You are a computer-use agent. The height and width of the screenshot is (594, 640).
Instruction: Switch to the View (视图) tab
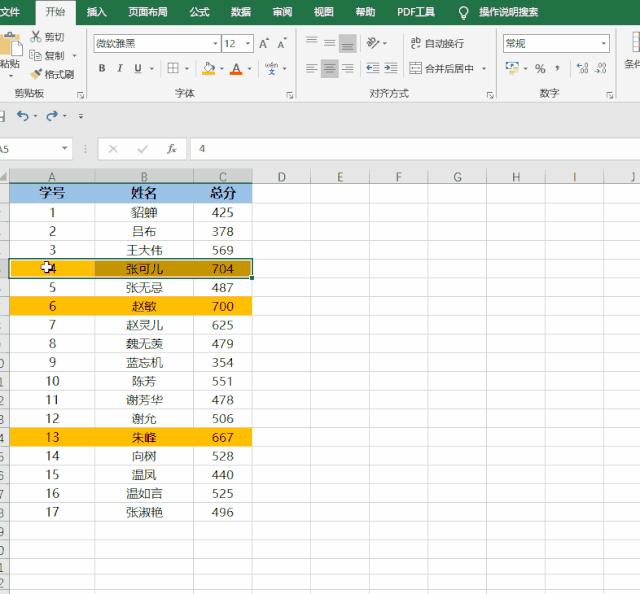click(x=324, y=12)
